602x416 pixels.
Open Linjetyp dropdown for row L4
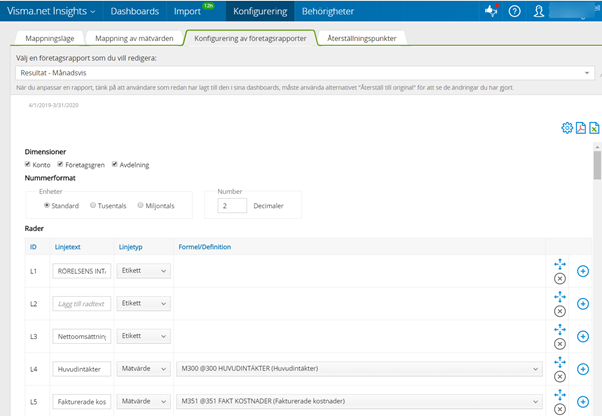(x=144, y=369)
